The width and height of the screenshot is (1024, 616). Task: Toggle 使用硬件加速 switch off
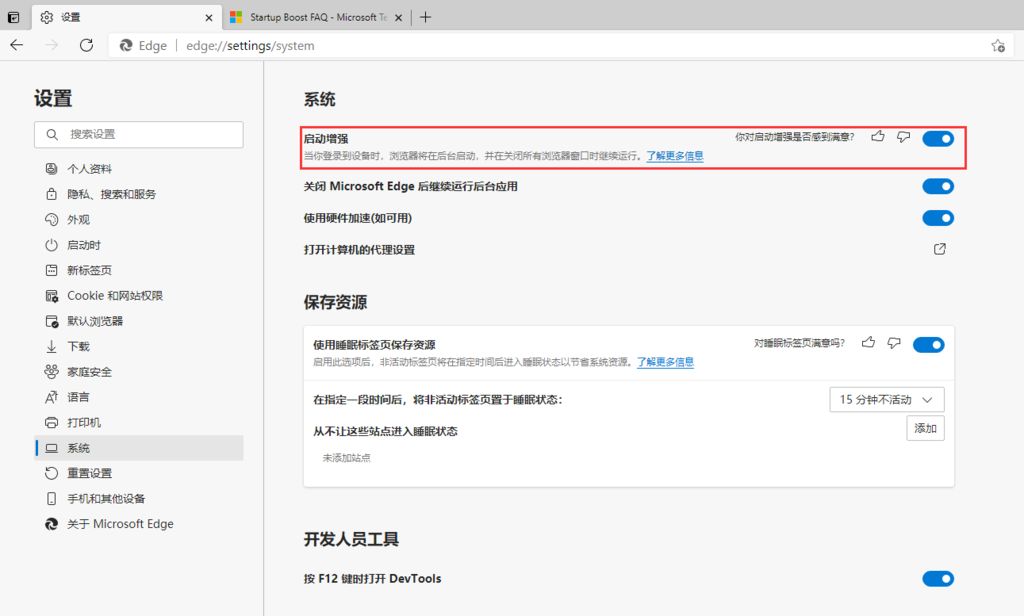938,218
